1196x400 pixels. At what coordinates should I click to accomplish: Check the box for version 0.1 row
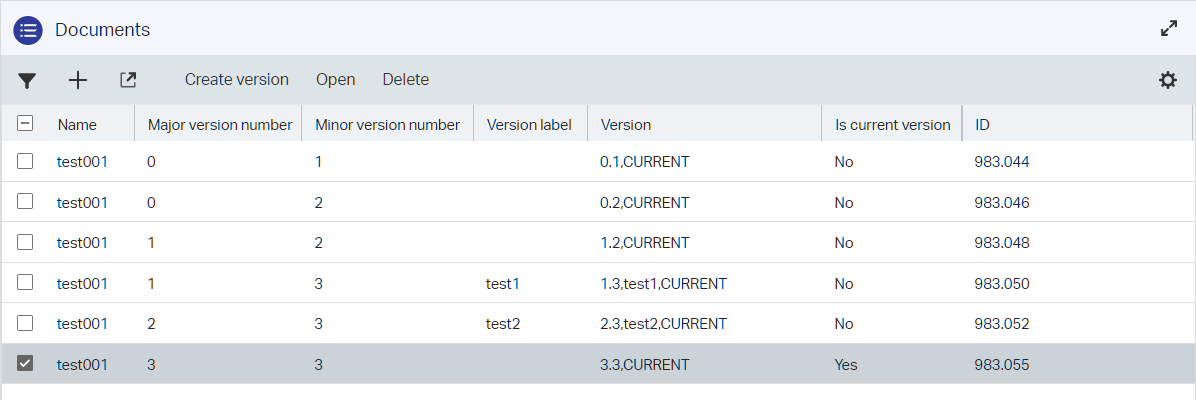click(26, 161)
